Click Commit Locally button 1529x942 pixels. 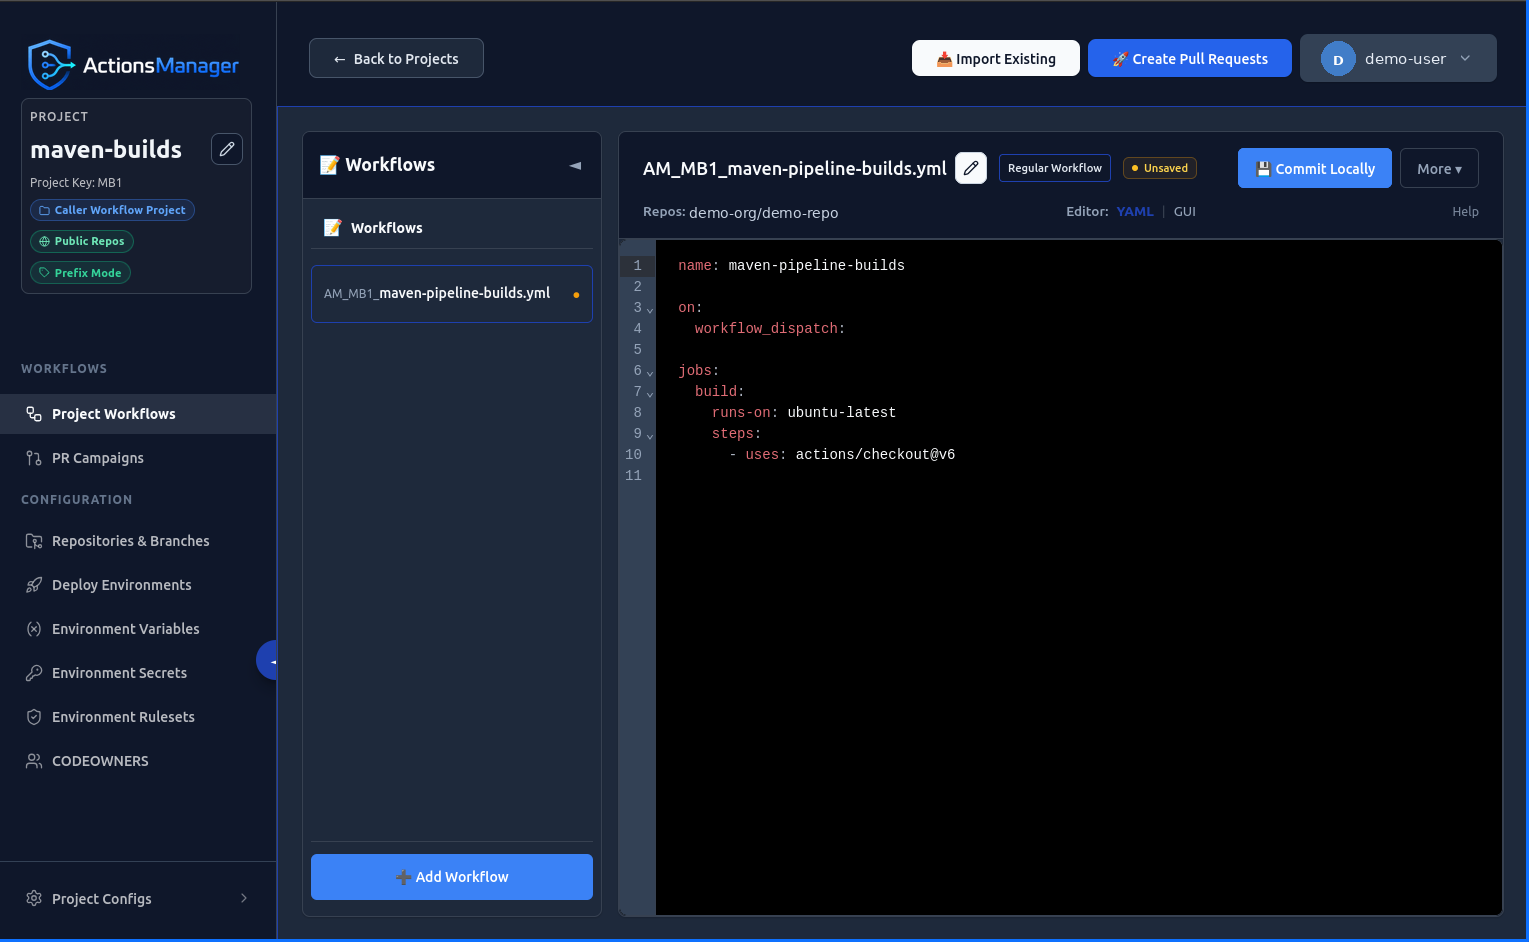(1315, 168)
